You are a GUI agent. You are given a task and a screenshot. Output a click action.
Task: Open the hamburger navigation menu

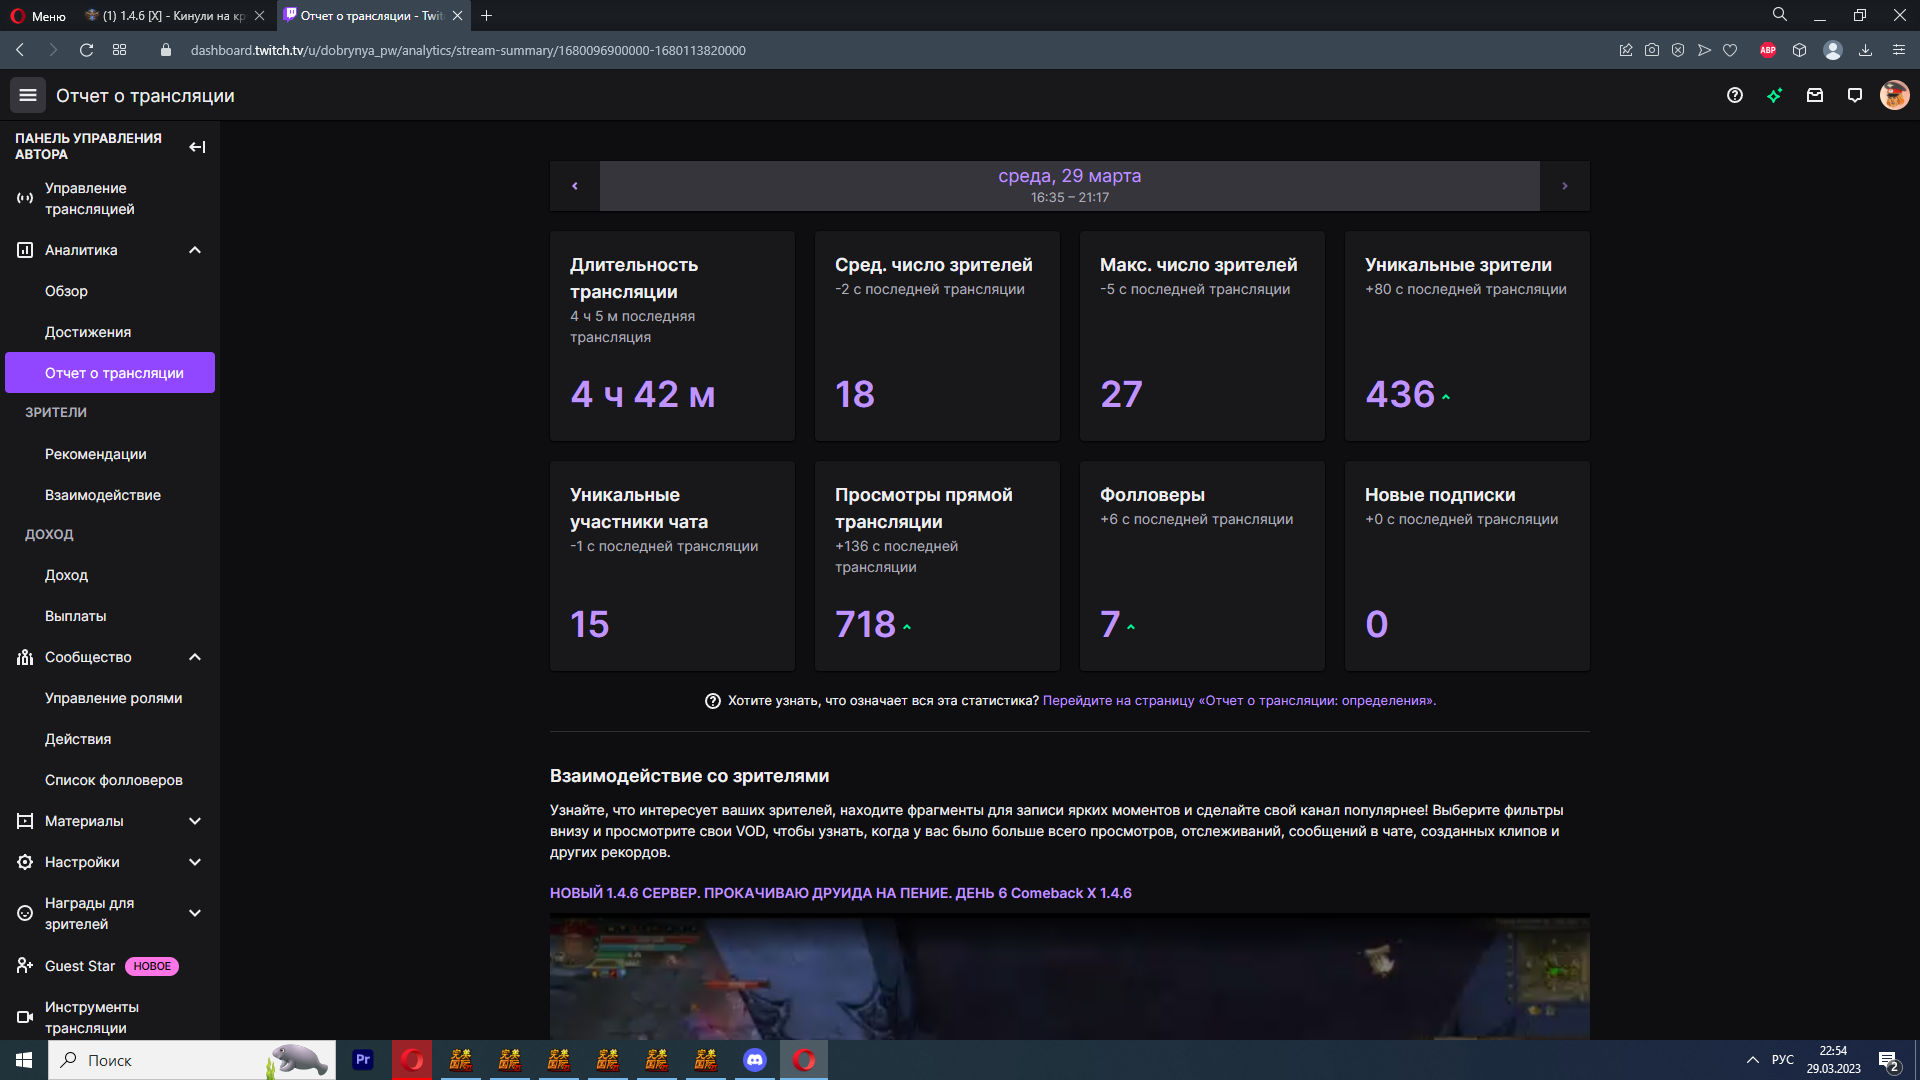pyautogui.click(x=28, y=95)
